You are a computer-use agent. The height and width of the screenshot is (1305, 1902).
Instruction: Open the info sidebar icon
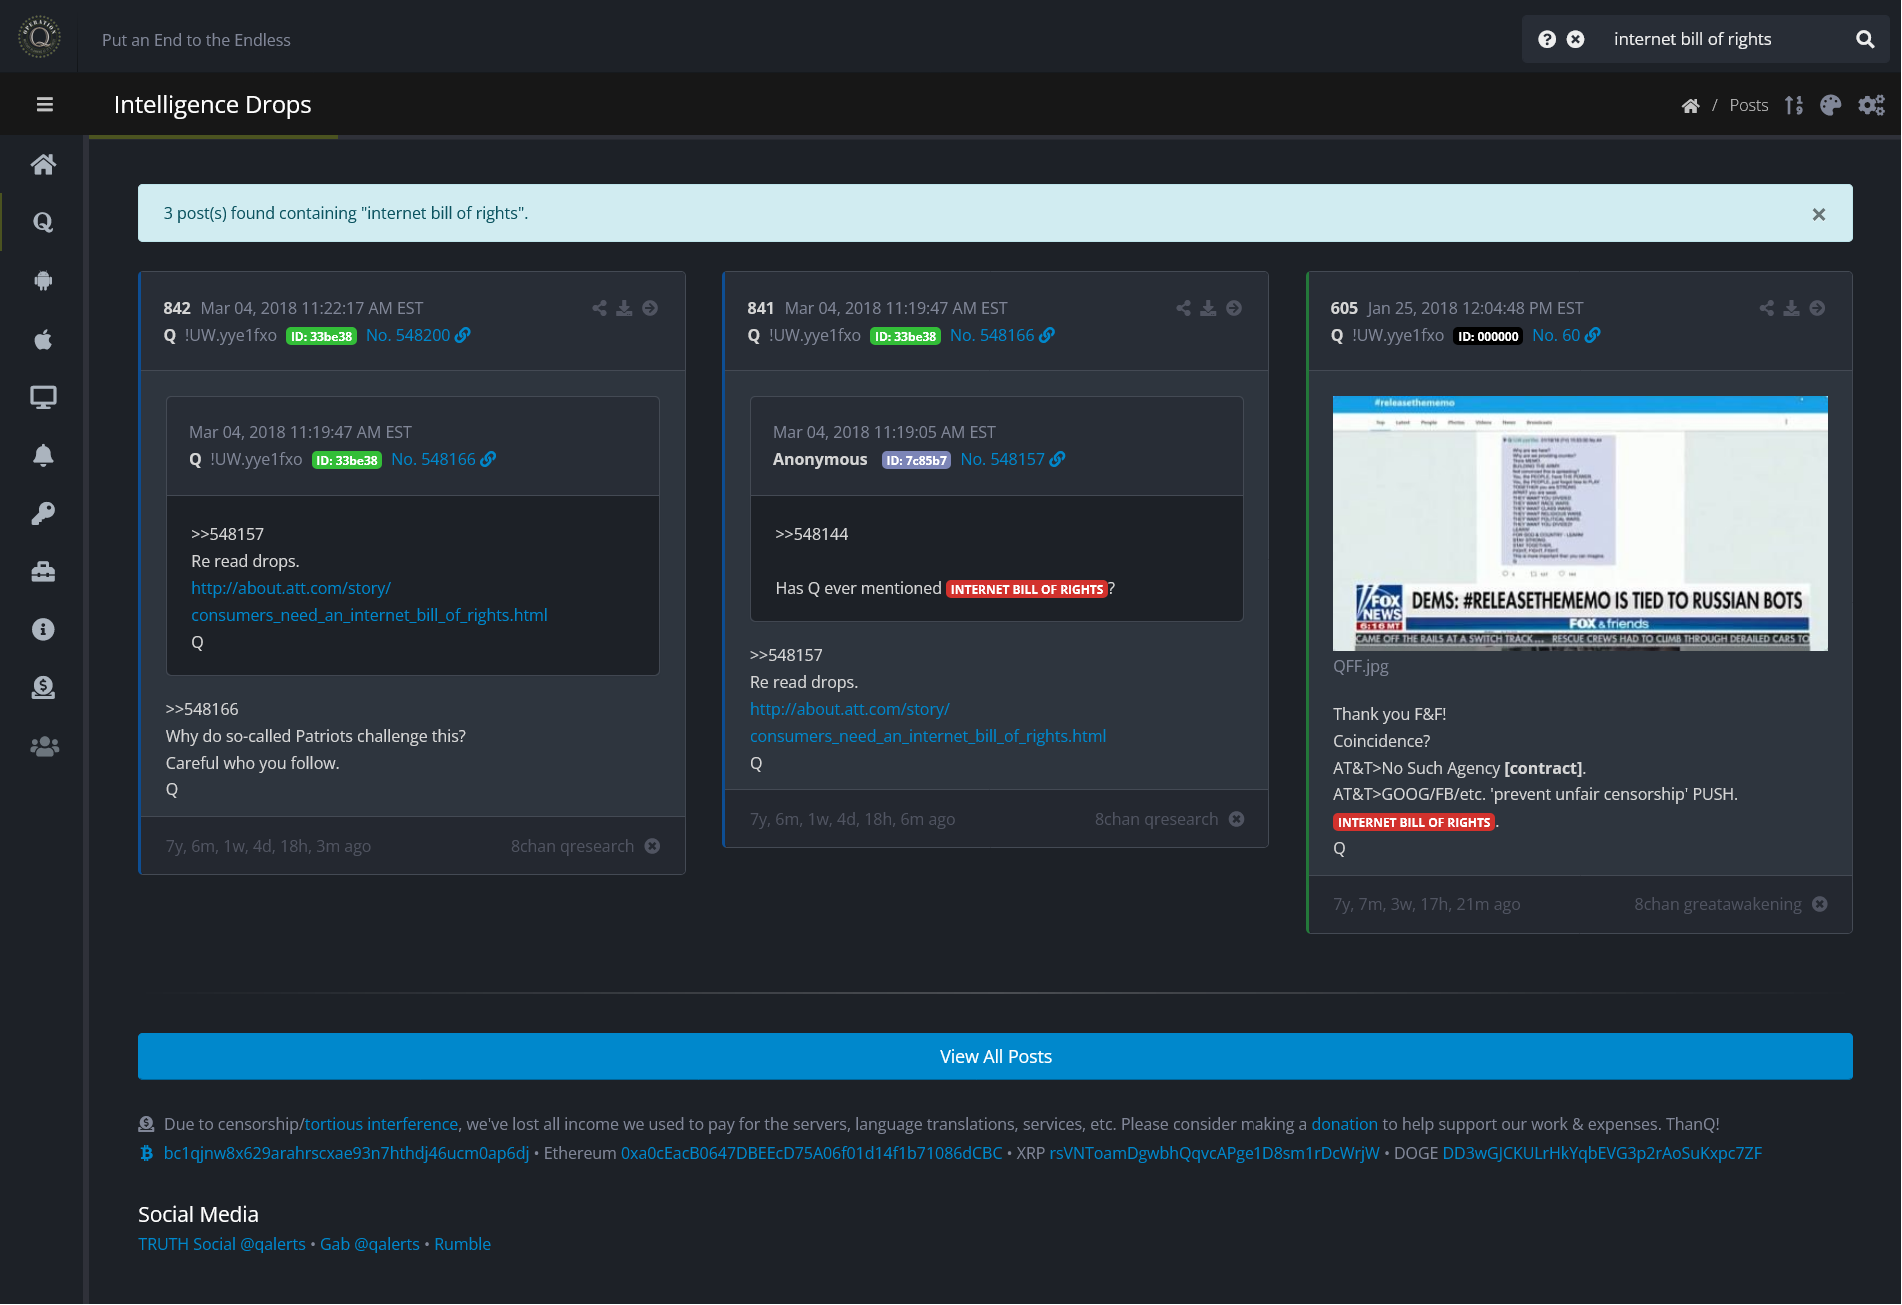43,629
